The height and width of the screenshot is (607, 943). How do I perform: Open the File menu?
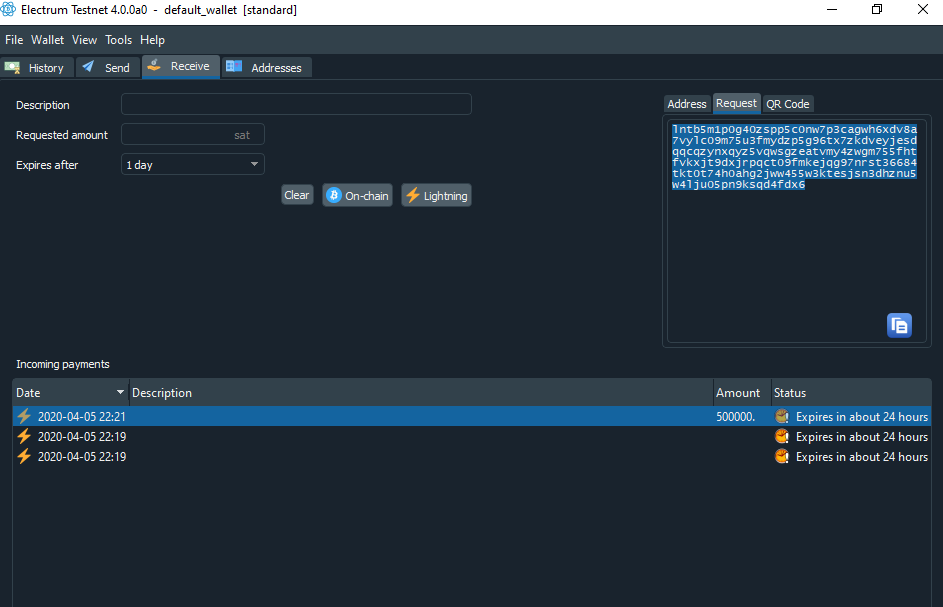[14, 40]
